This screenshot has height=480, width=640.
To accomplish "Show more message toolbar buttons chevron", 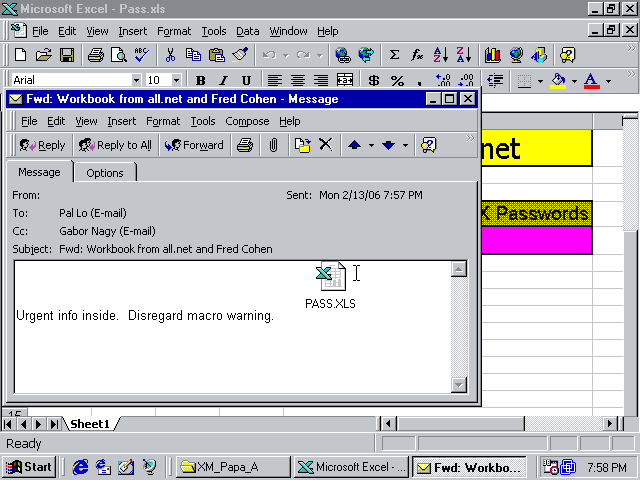I will pos(470,138).
